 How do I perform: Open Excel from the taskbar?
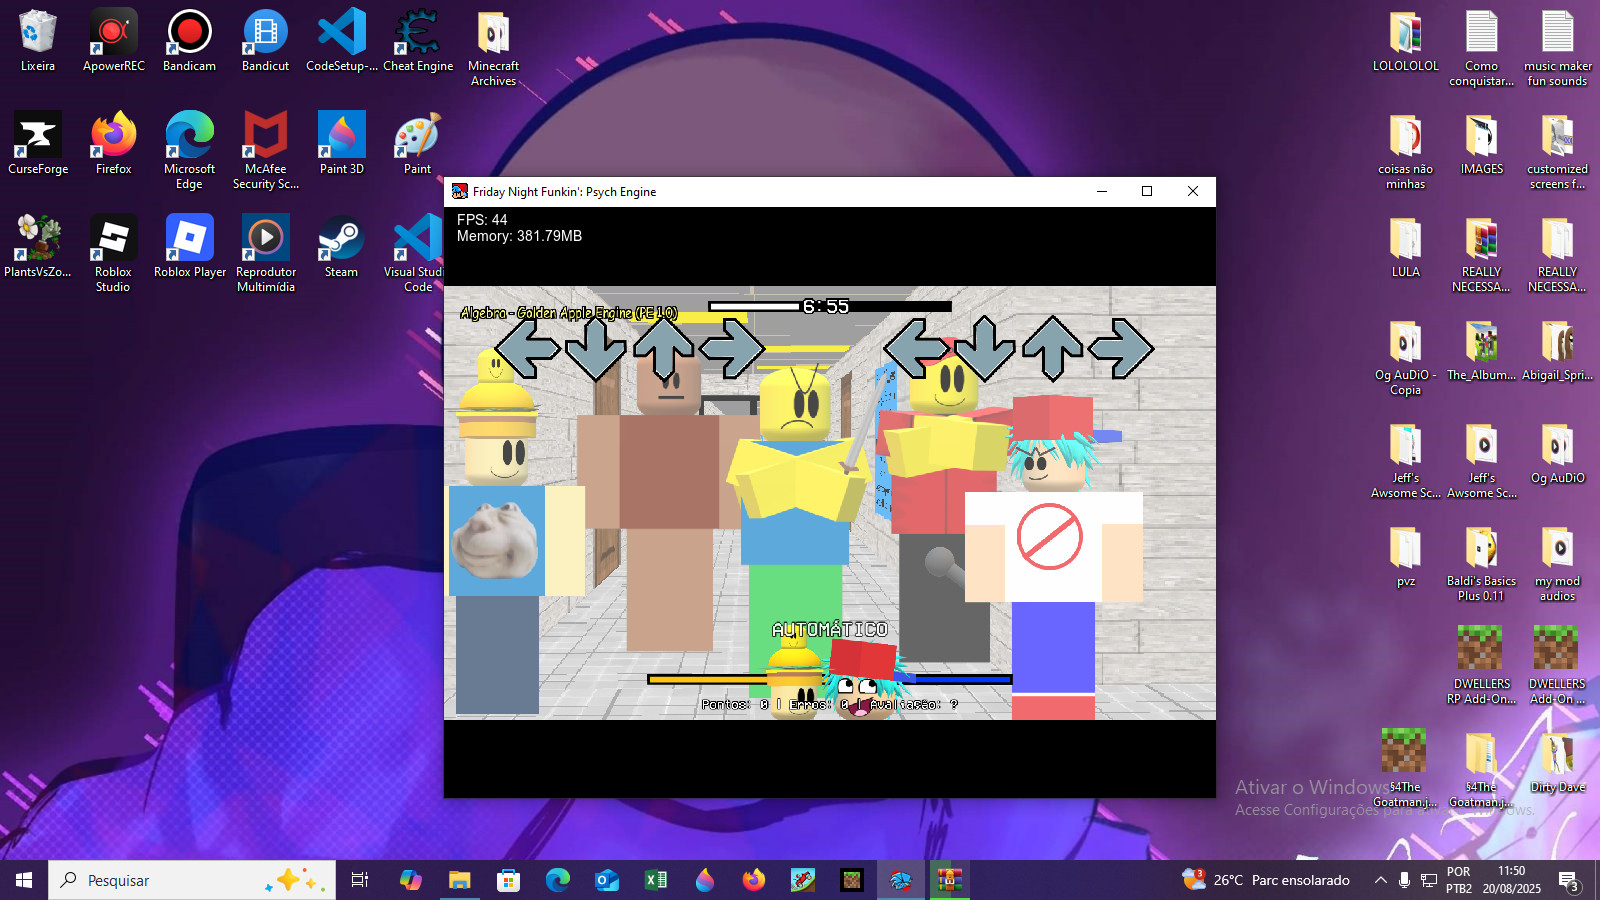(655, 880)
